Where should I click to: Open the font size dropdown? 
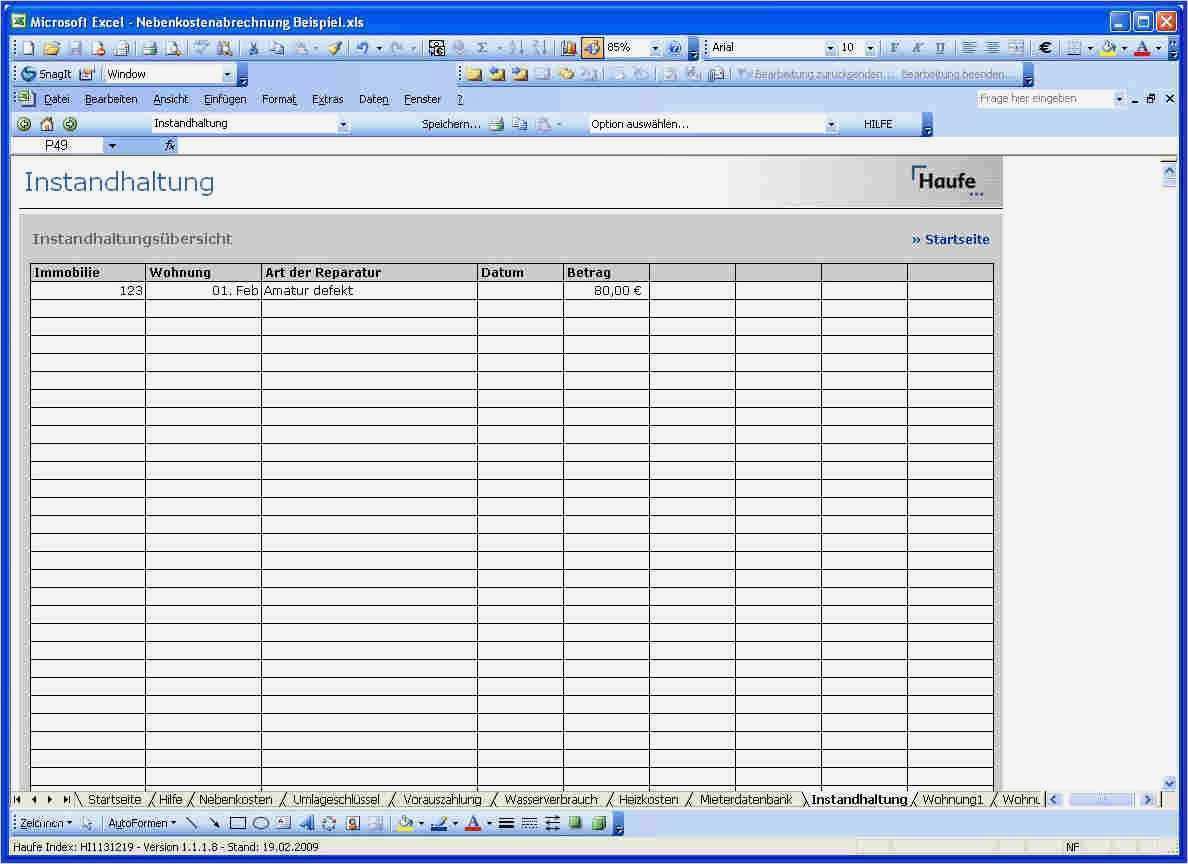(x=871, y=49)
